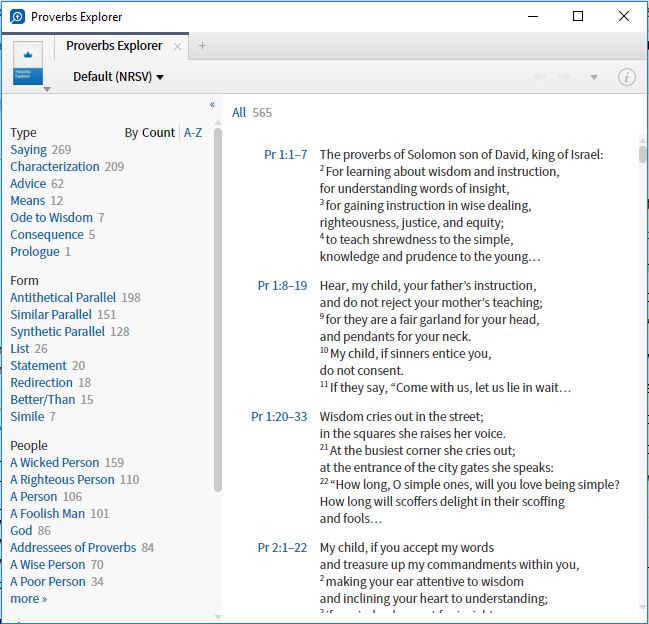Click text 'My child, if you accept my words'
Image resolution: width=649 pixels, height=624 pixels.
(x=407, y=547)
